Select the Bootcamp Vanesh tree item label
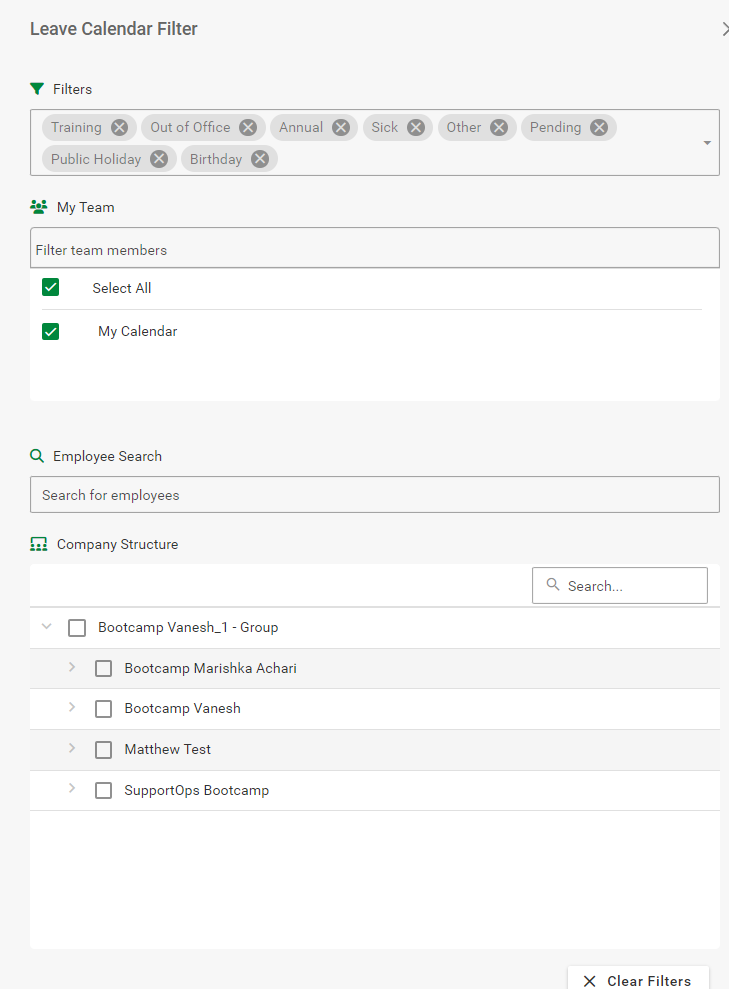Screen dimensions: 729x989 pos(182,709)
